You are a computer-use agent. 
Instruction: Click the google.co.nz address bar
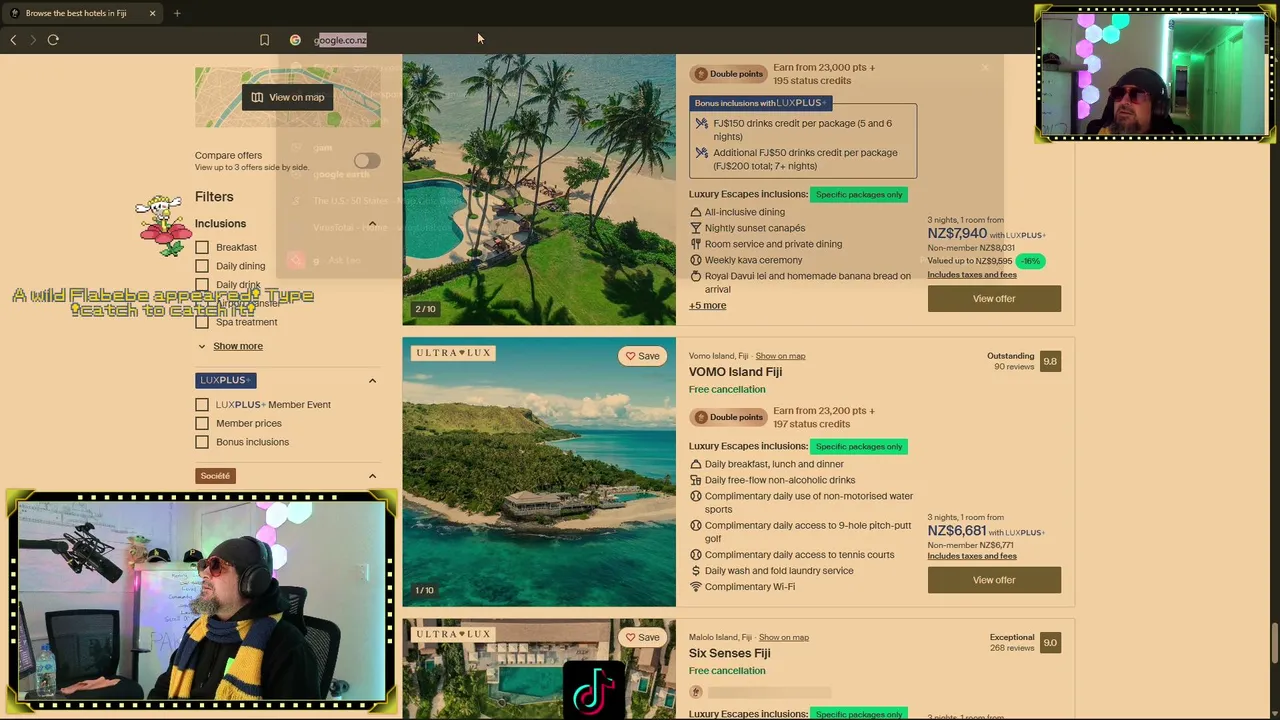point(340,40)
